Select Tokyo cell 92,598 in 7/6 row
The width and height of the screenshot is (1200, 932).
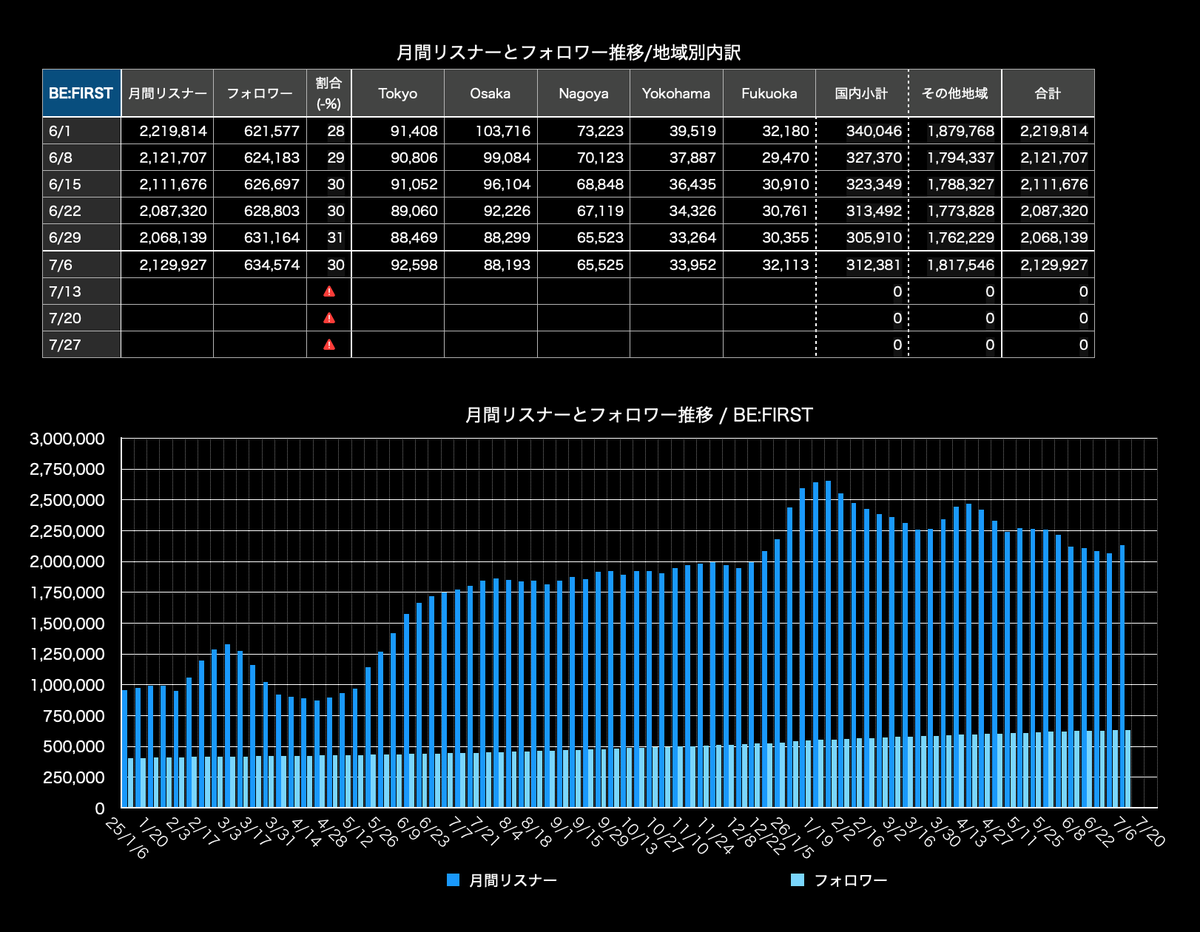pos(398,265)
